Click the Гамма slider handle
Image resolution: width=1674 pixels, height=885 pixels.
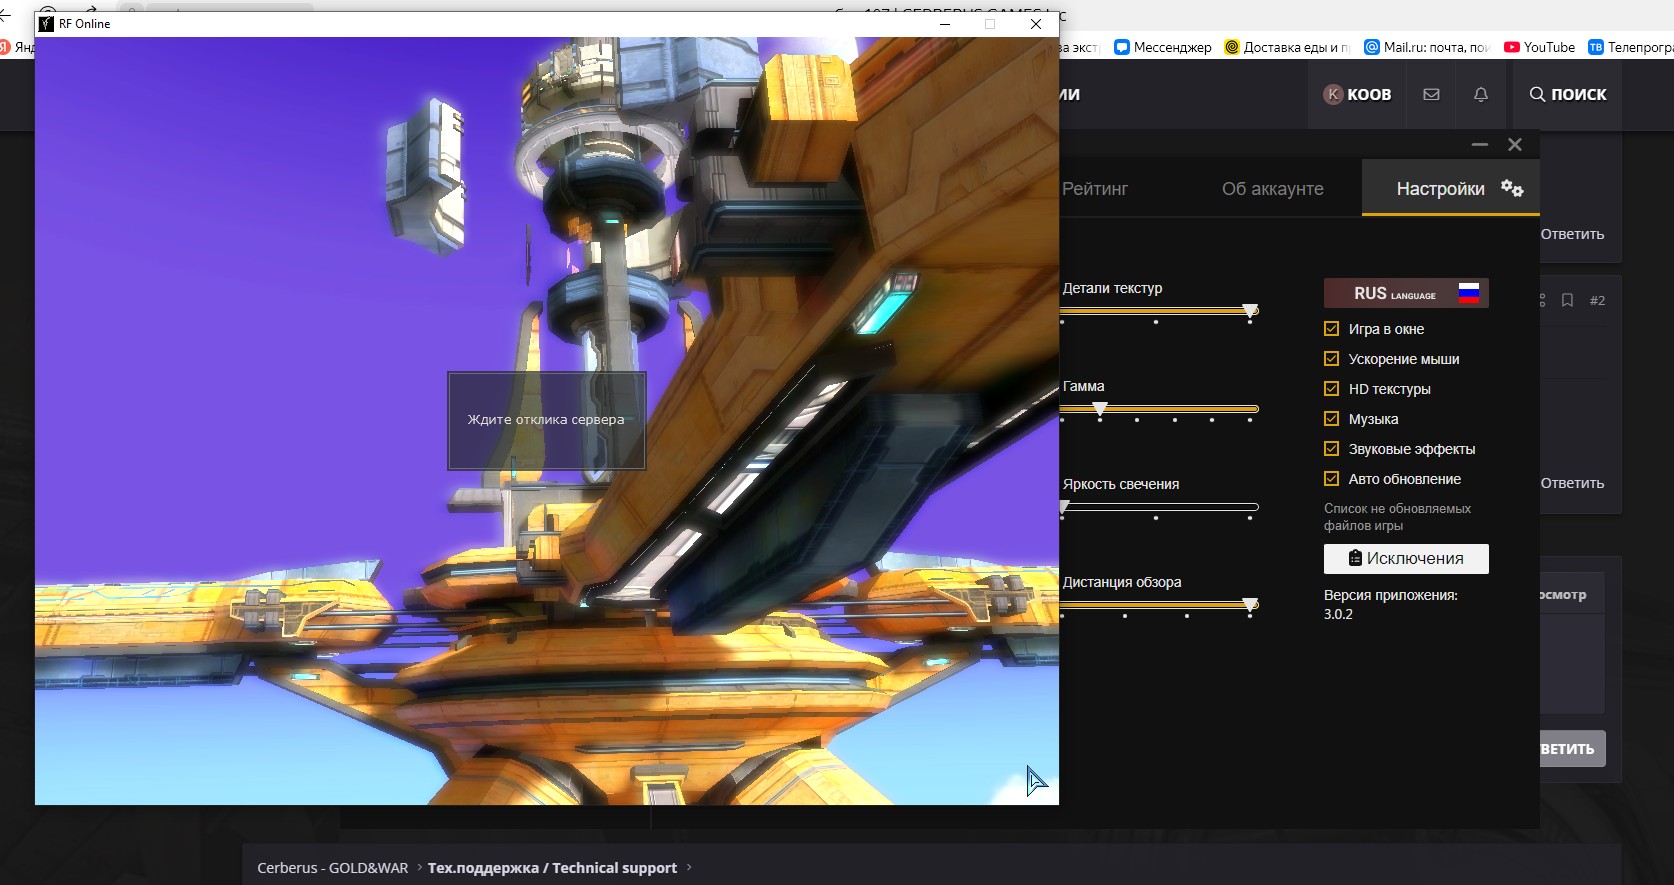click(x=1100, y=409)
